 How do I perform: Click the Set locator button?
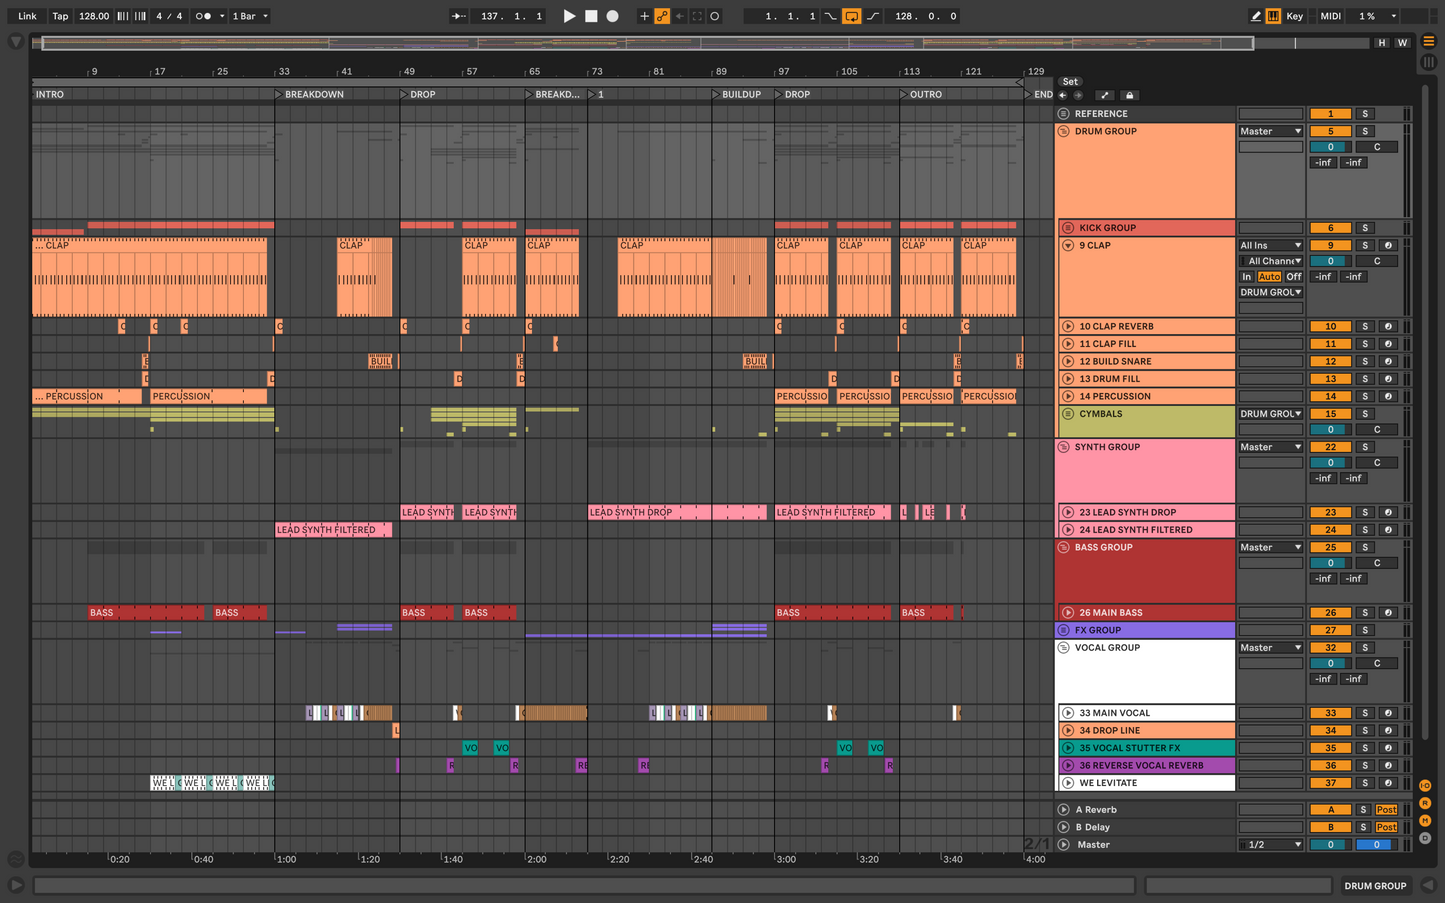[x=1070, y=82]
